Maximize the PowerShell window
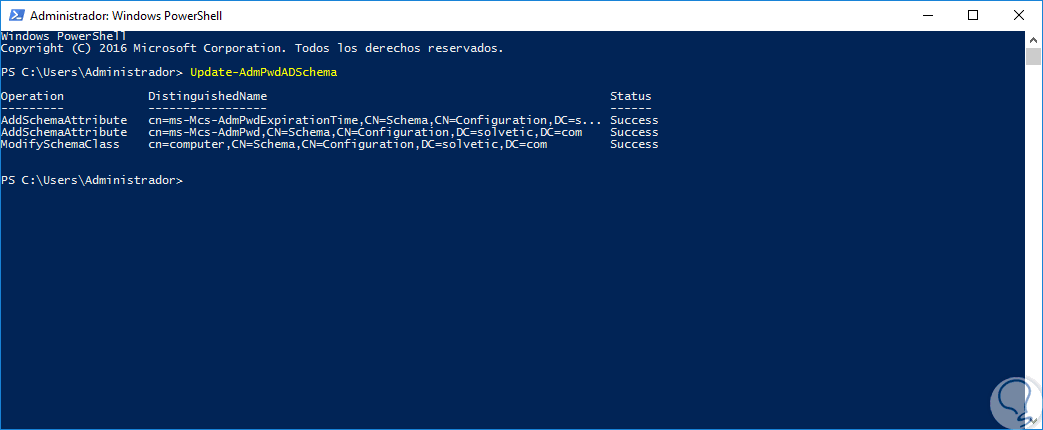 tap(974, 16)
